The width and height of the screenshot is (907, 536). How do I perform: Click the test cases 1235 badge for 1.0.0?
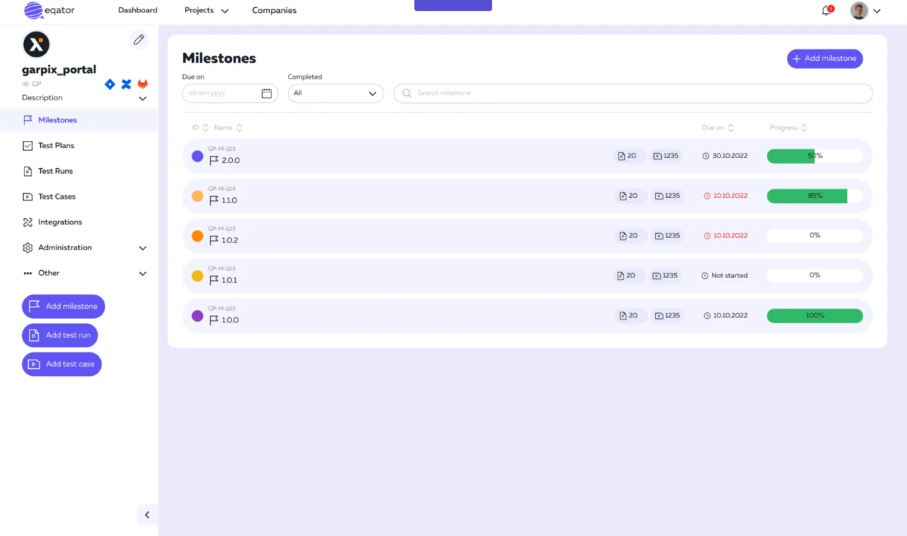click(x=667, y=316)
